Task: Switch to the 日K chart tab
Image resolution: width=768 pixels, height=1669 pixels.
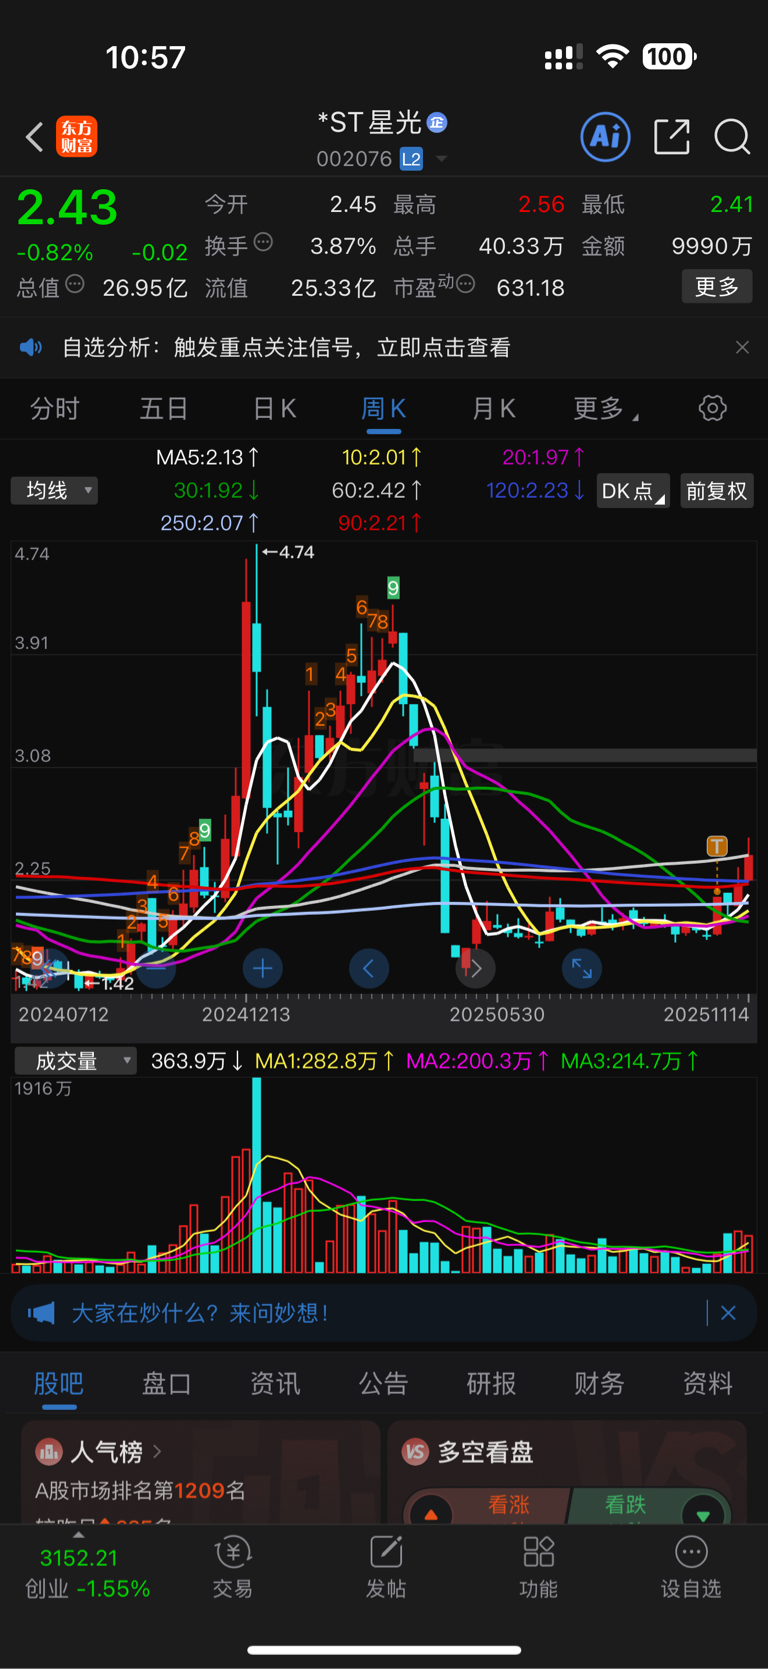Action: pyautogui.click(x=274, y=408)
